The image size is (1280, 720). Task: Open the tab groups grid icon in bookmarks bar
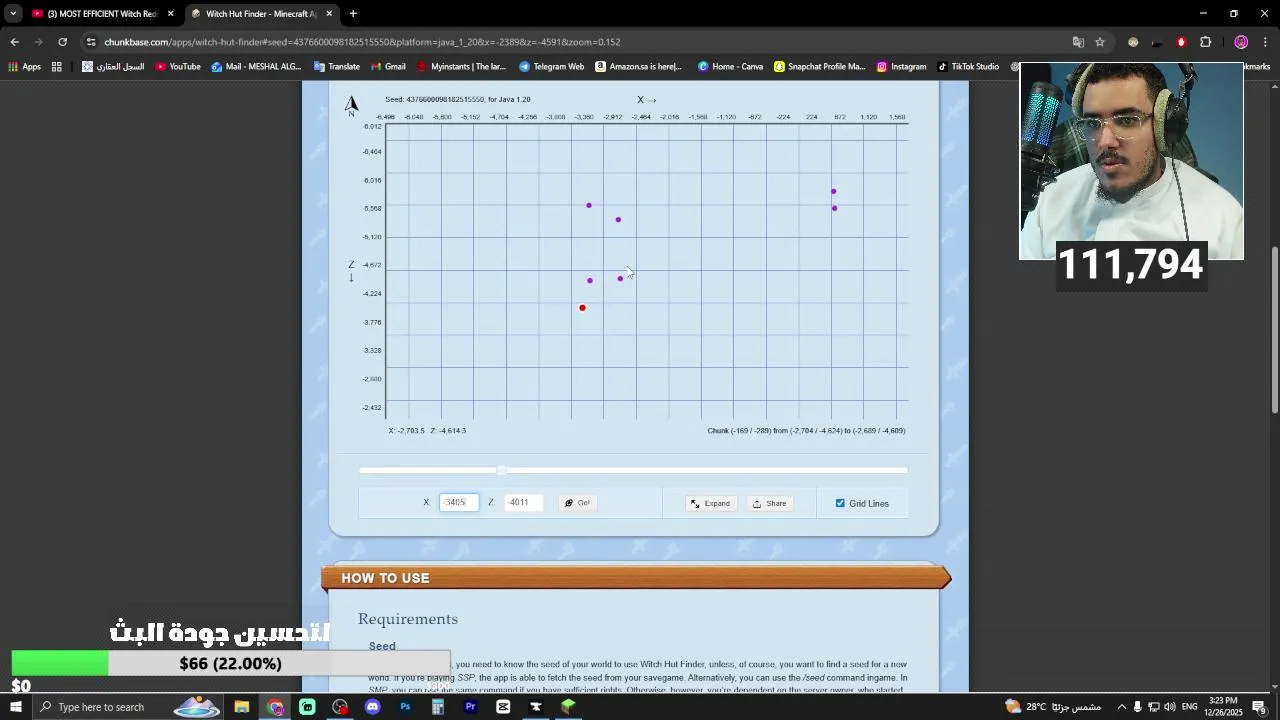[57, 67]
